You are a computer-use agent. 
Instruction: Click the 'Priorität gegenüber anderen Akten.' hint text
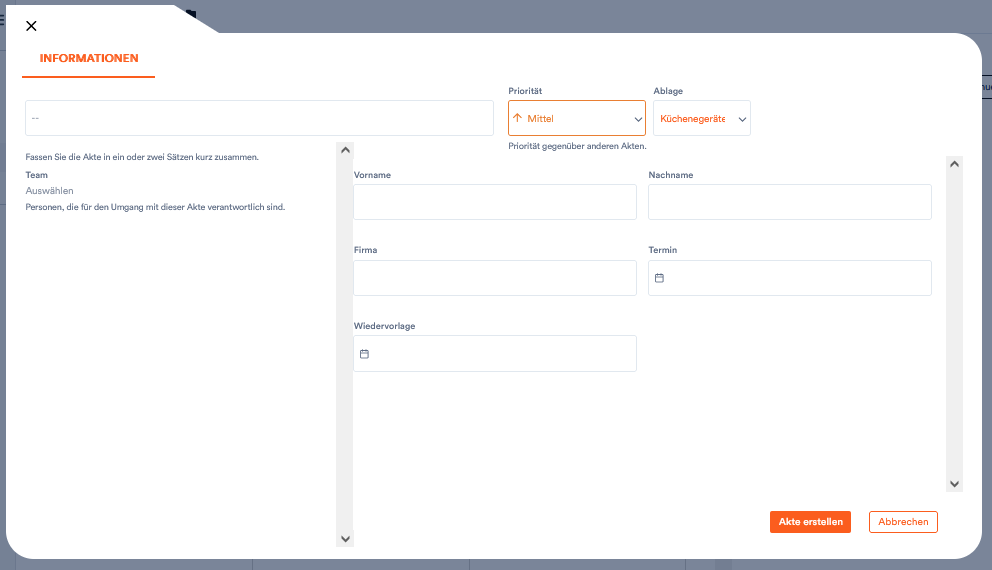point(577,146)
